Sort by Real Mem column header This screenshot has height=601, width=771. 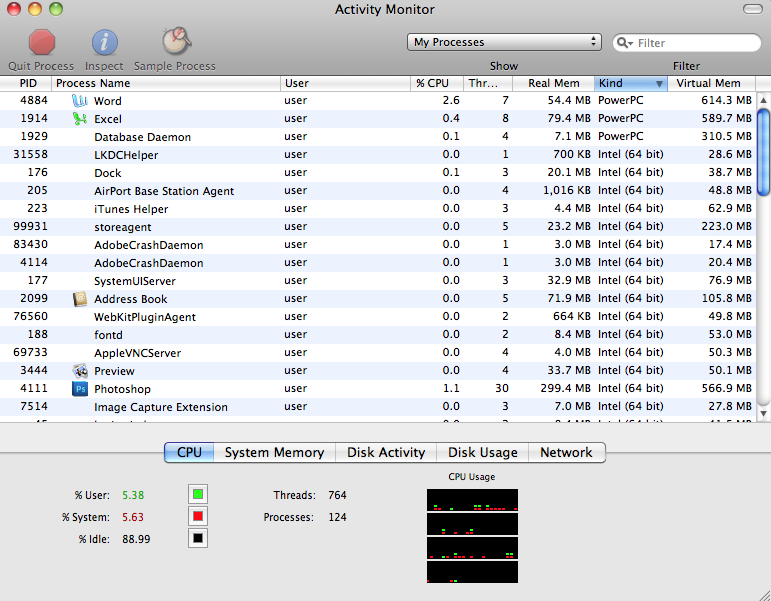(553, 83)
